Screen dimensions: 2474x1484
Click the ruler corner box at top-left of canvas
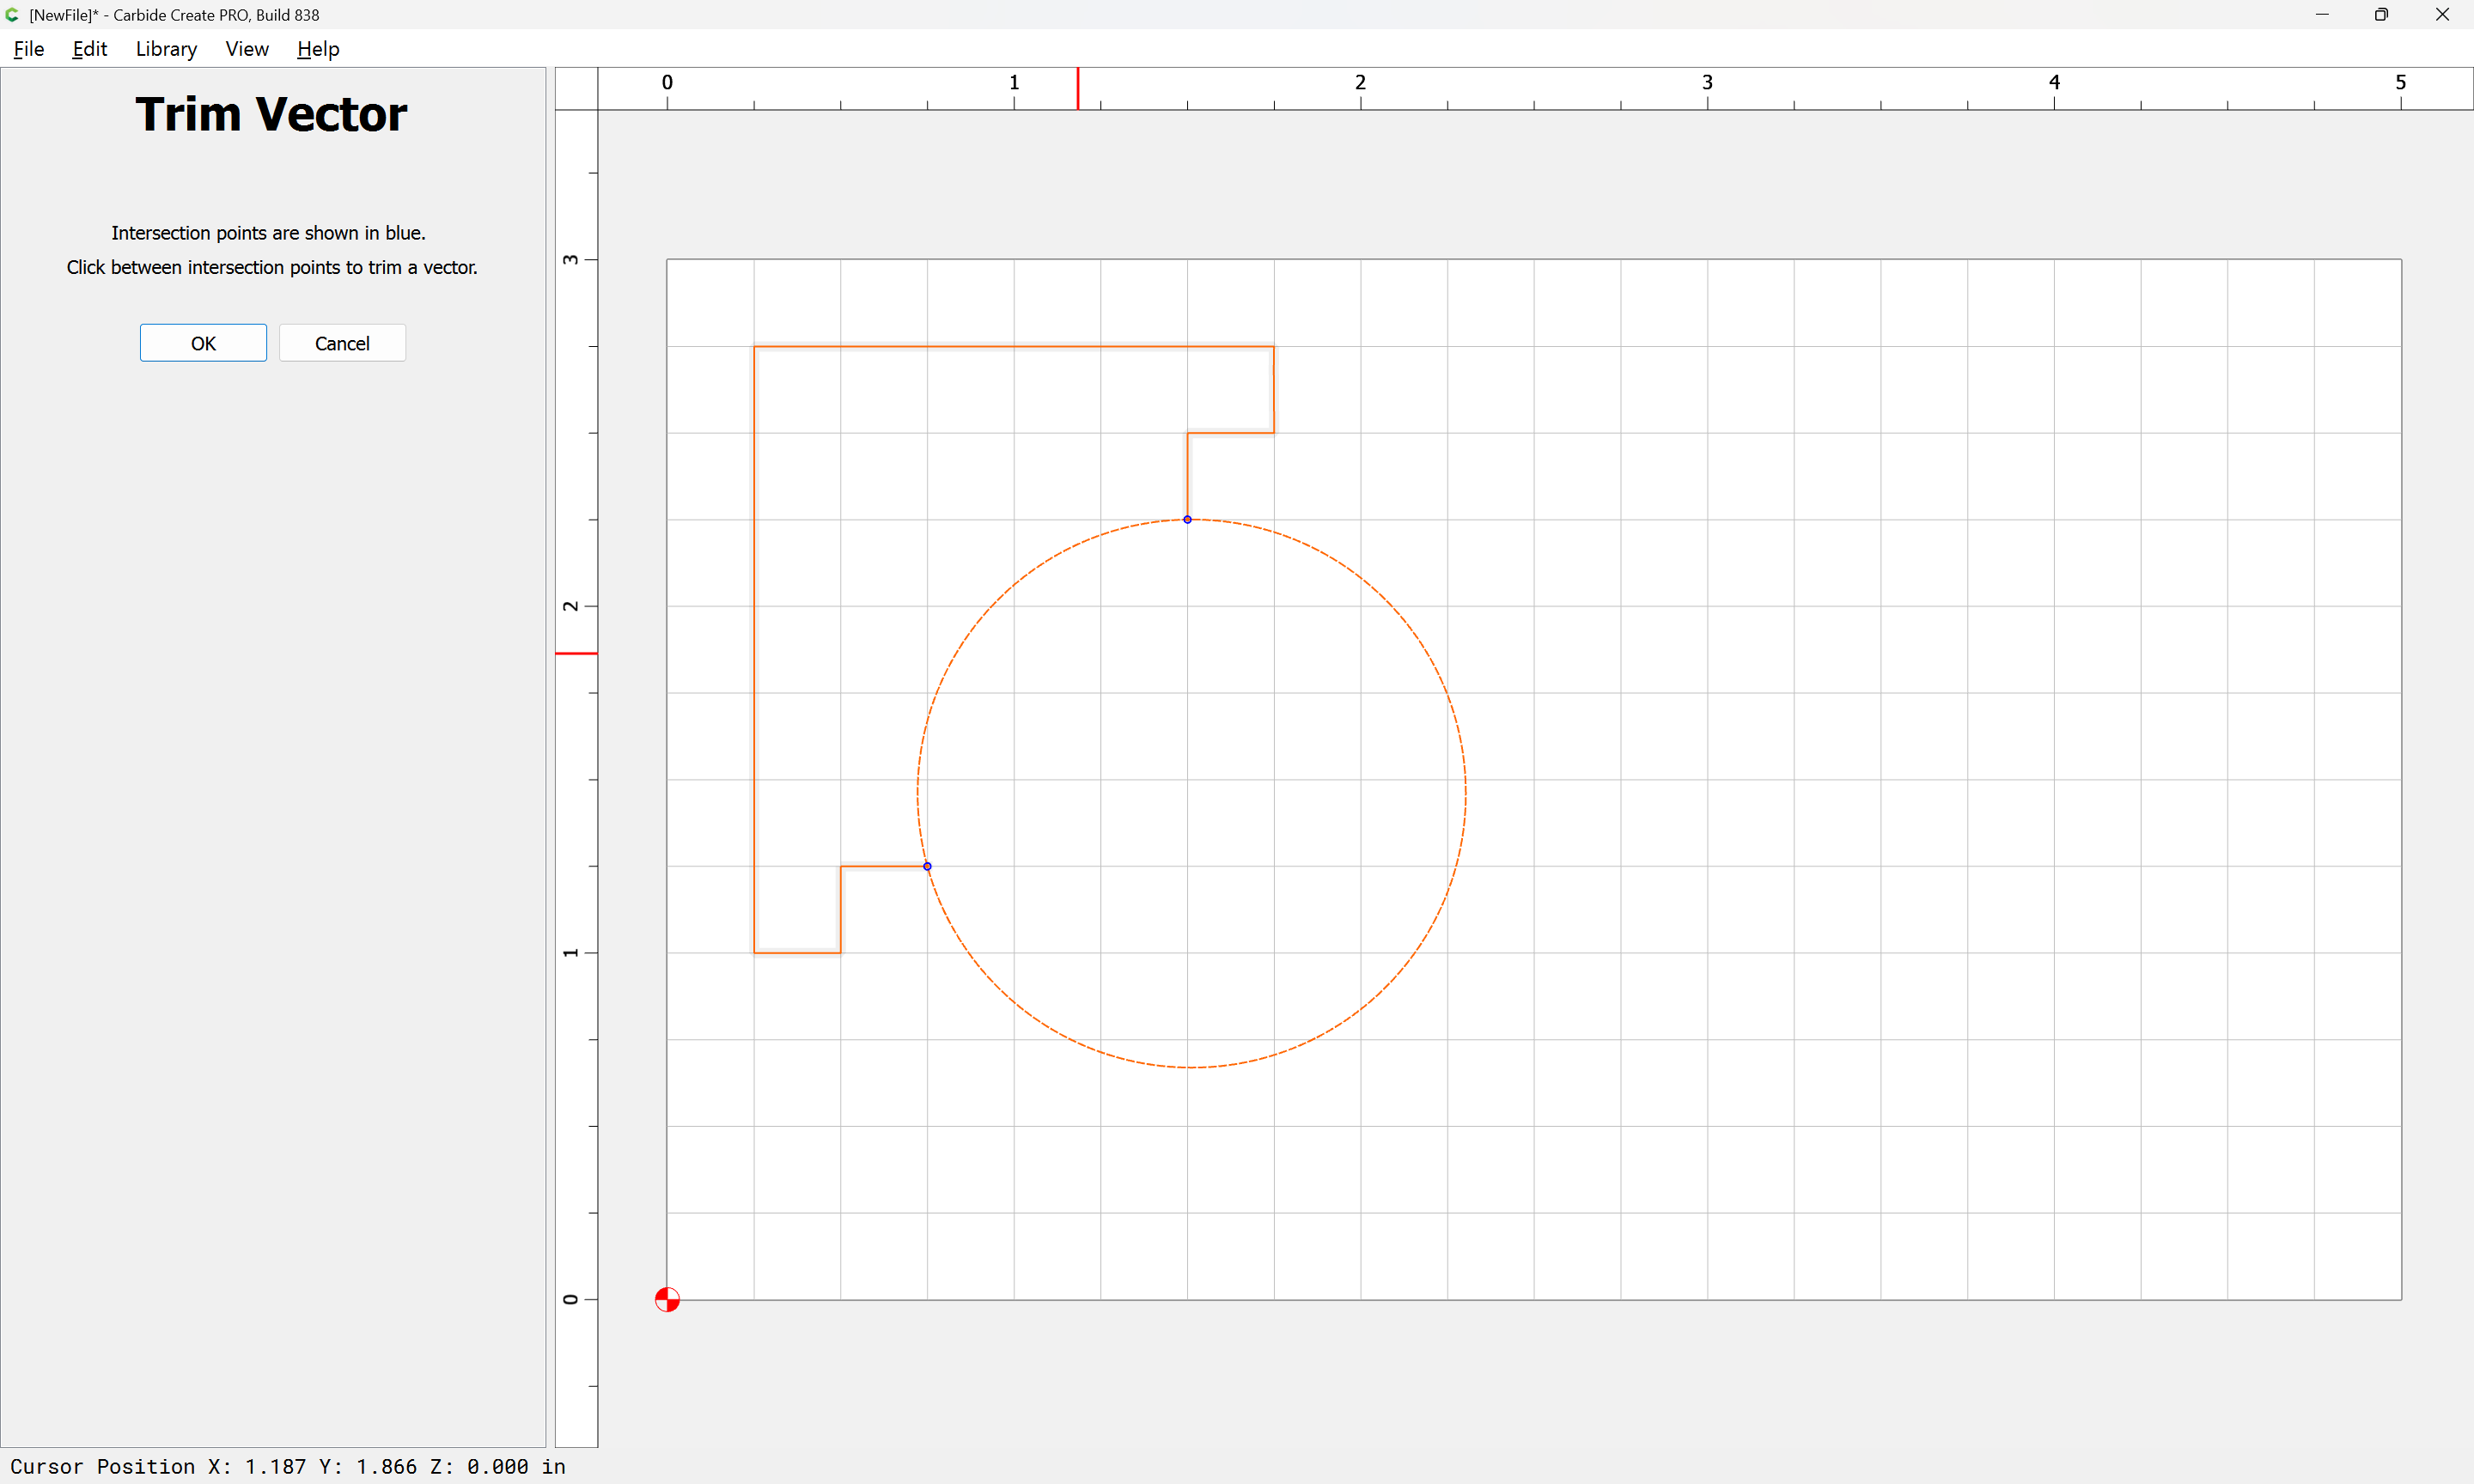click(576, 88)
